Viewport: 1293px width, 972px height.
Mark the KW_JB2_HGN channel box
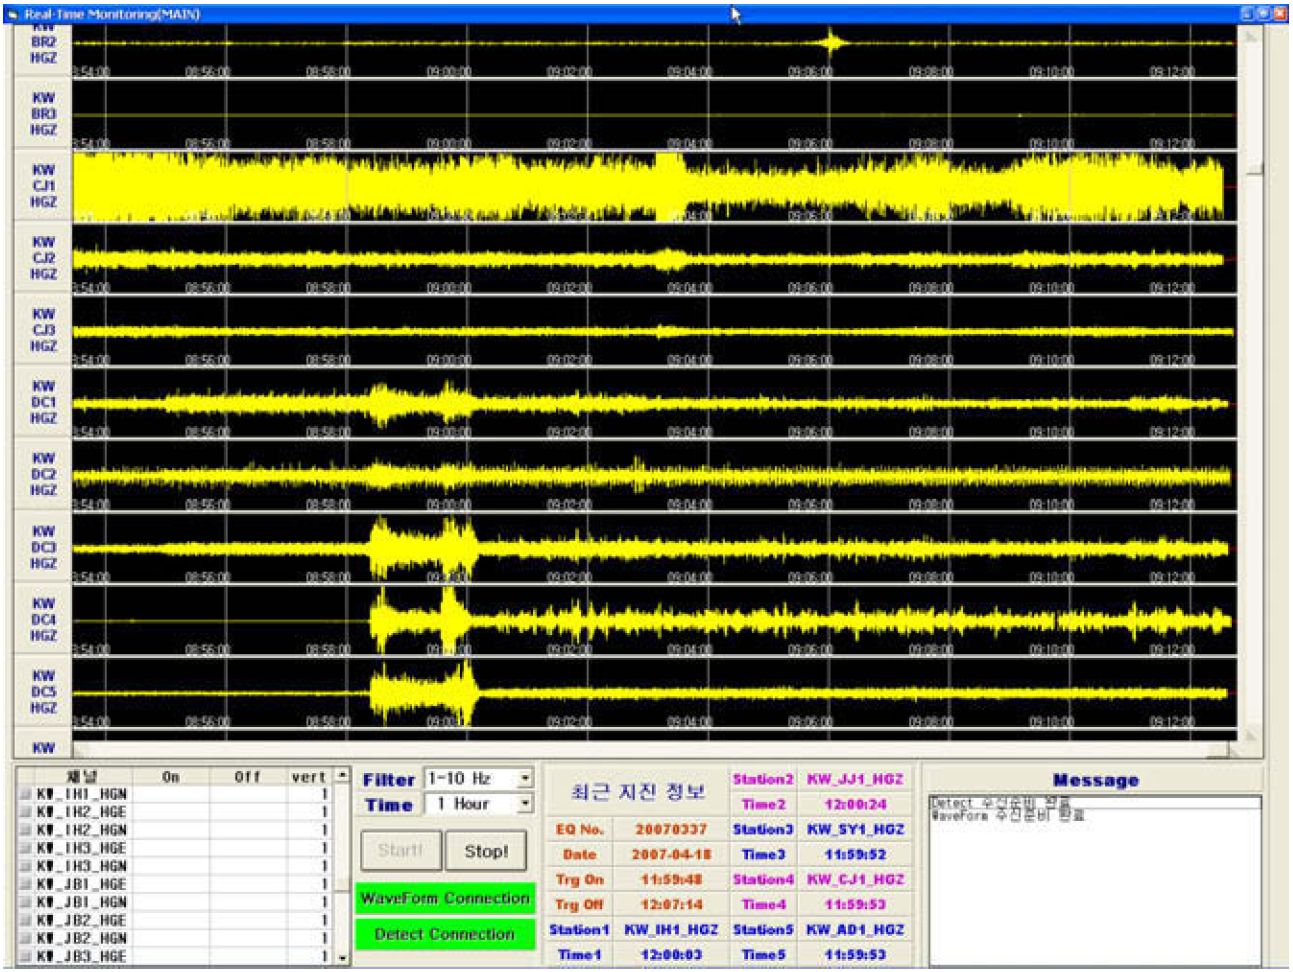[26, 938]
